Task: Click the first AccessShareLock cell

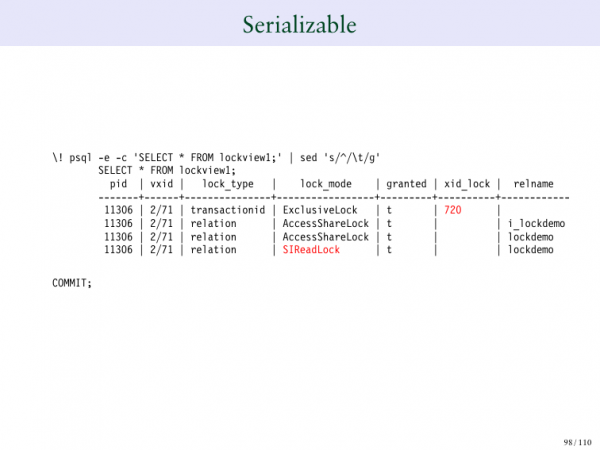Action: 325,224
